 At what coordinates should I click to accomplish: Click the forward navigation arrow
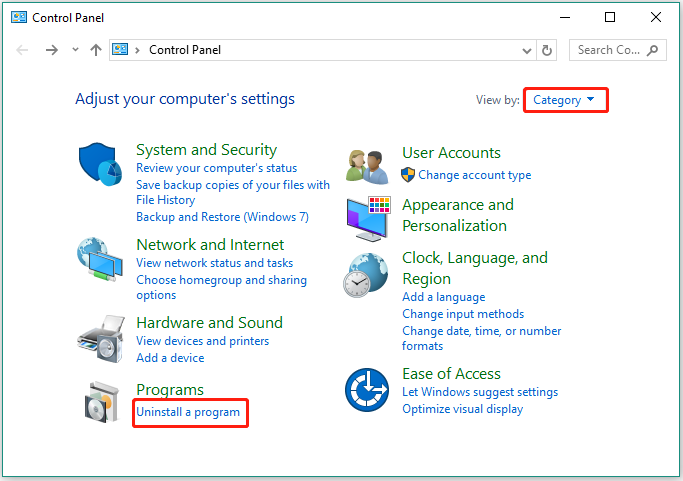[52, 50]
